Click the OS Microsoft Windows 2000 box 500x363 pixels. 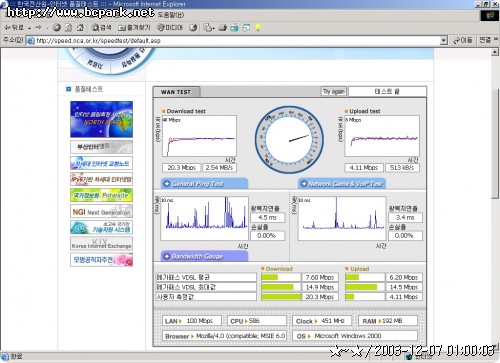tap(355, 336)
